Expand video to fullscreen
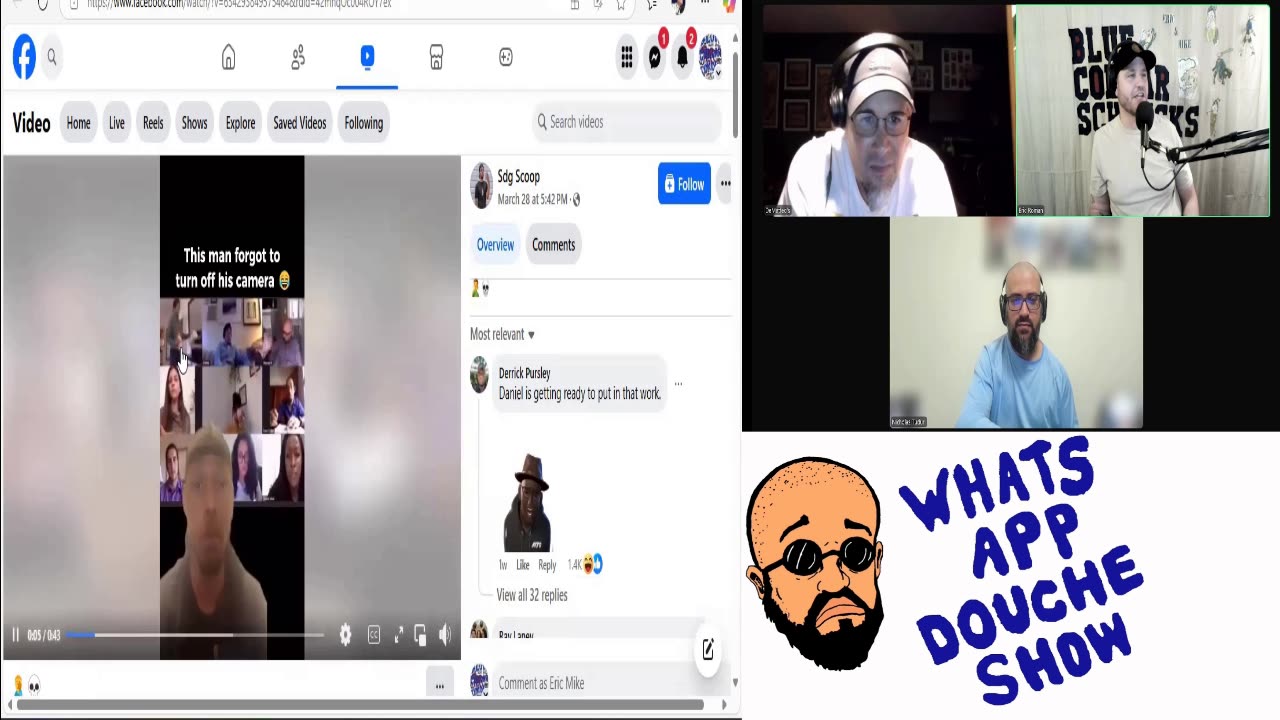The image size is (1280, 720). pyautogui.click(x=398, y=635)
